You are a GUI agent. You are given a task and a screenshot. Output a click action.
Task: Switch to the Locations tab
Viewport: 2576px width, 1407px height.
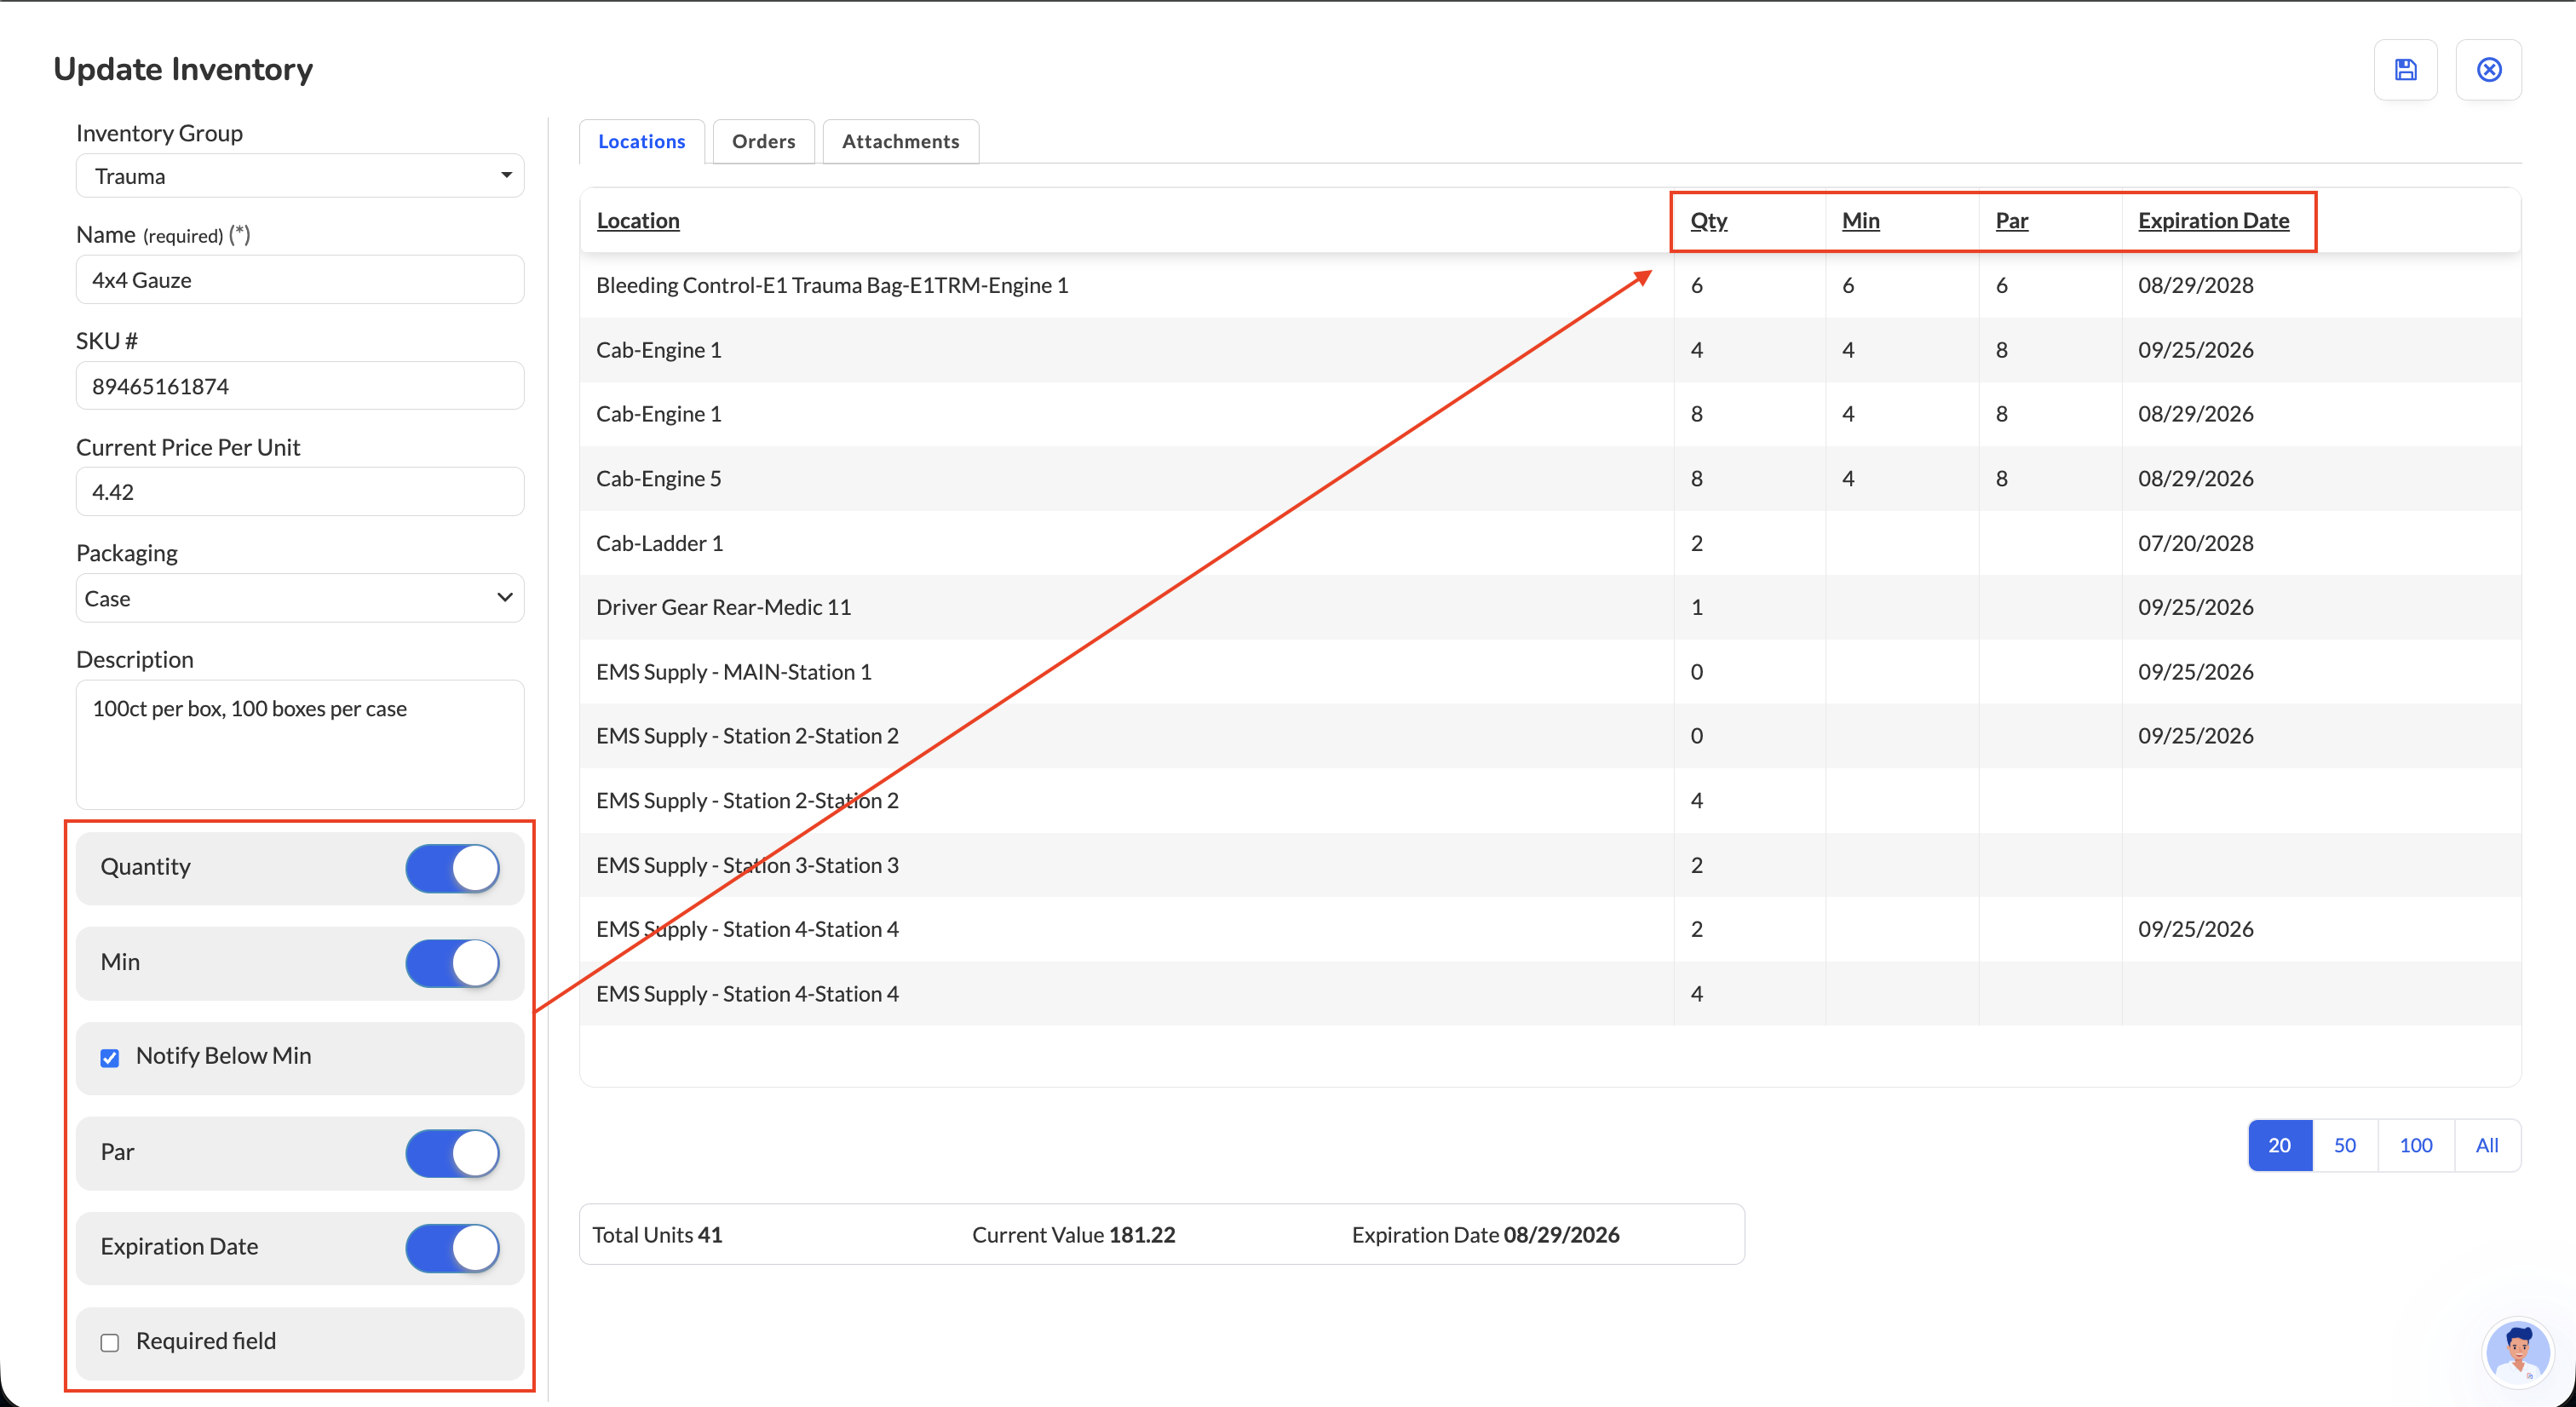tap(642, 141)
